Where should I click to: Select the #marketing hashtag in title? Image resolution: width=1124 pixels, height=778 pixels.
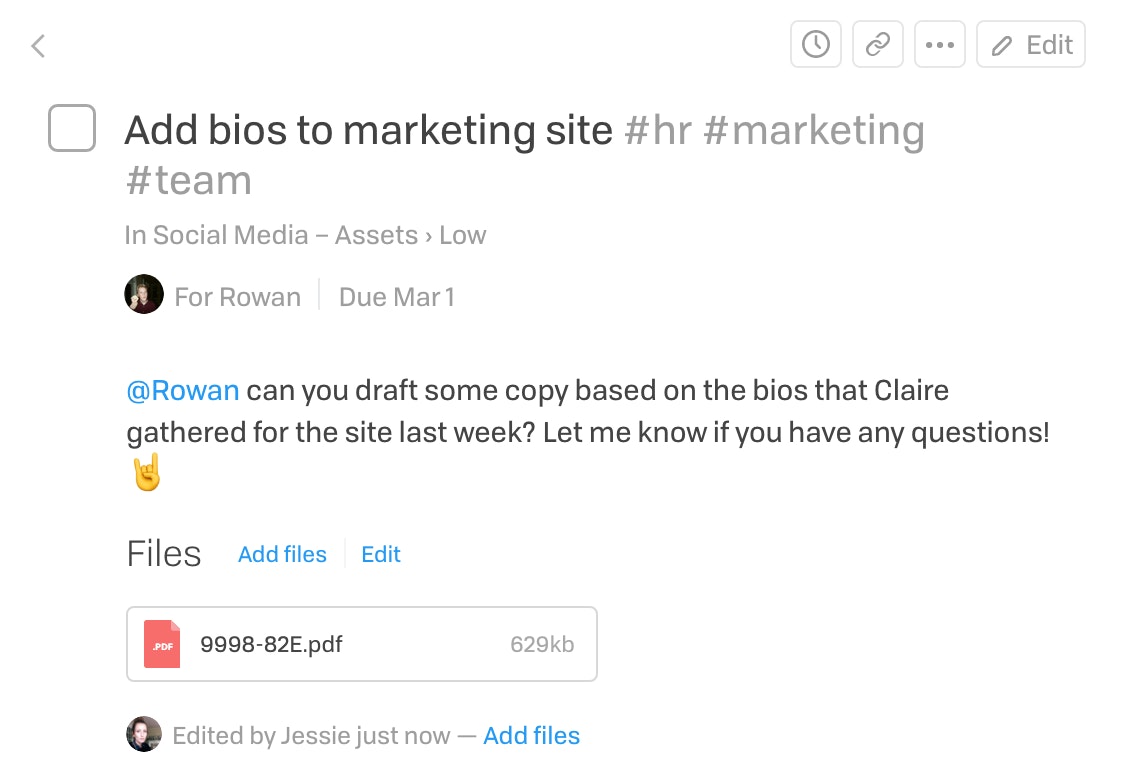tap(814, 131)
